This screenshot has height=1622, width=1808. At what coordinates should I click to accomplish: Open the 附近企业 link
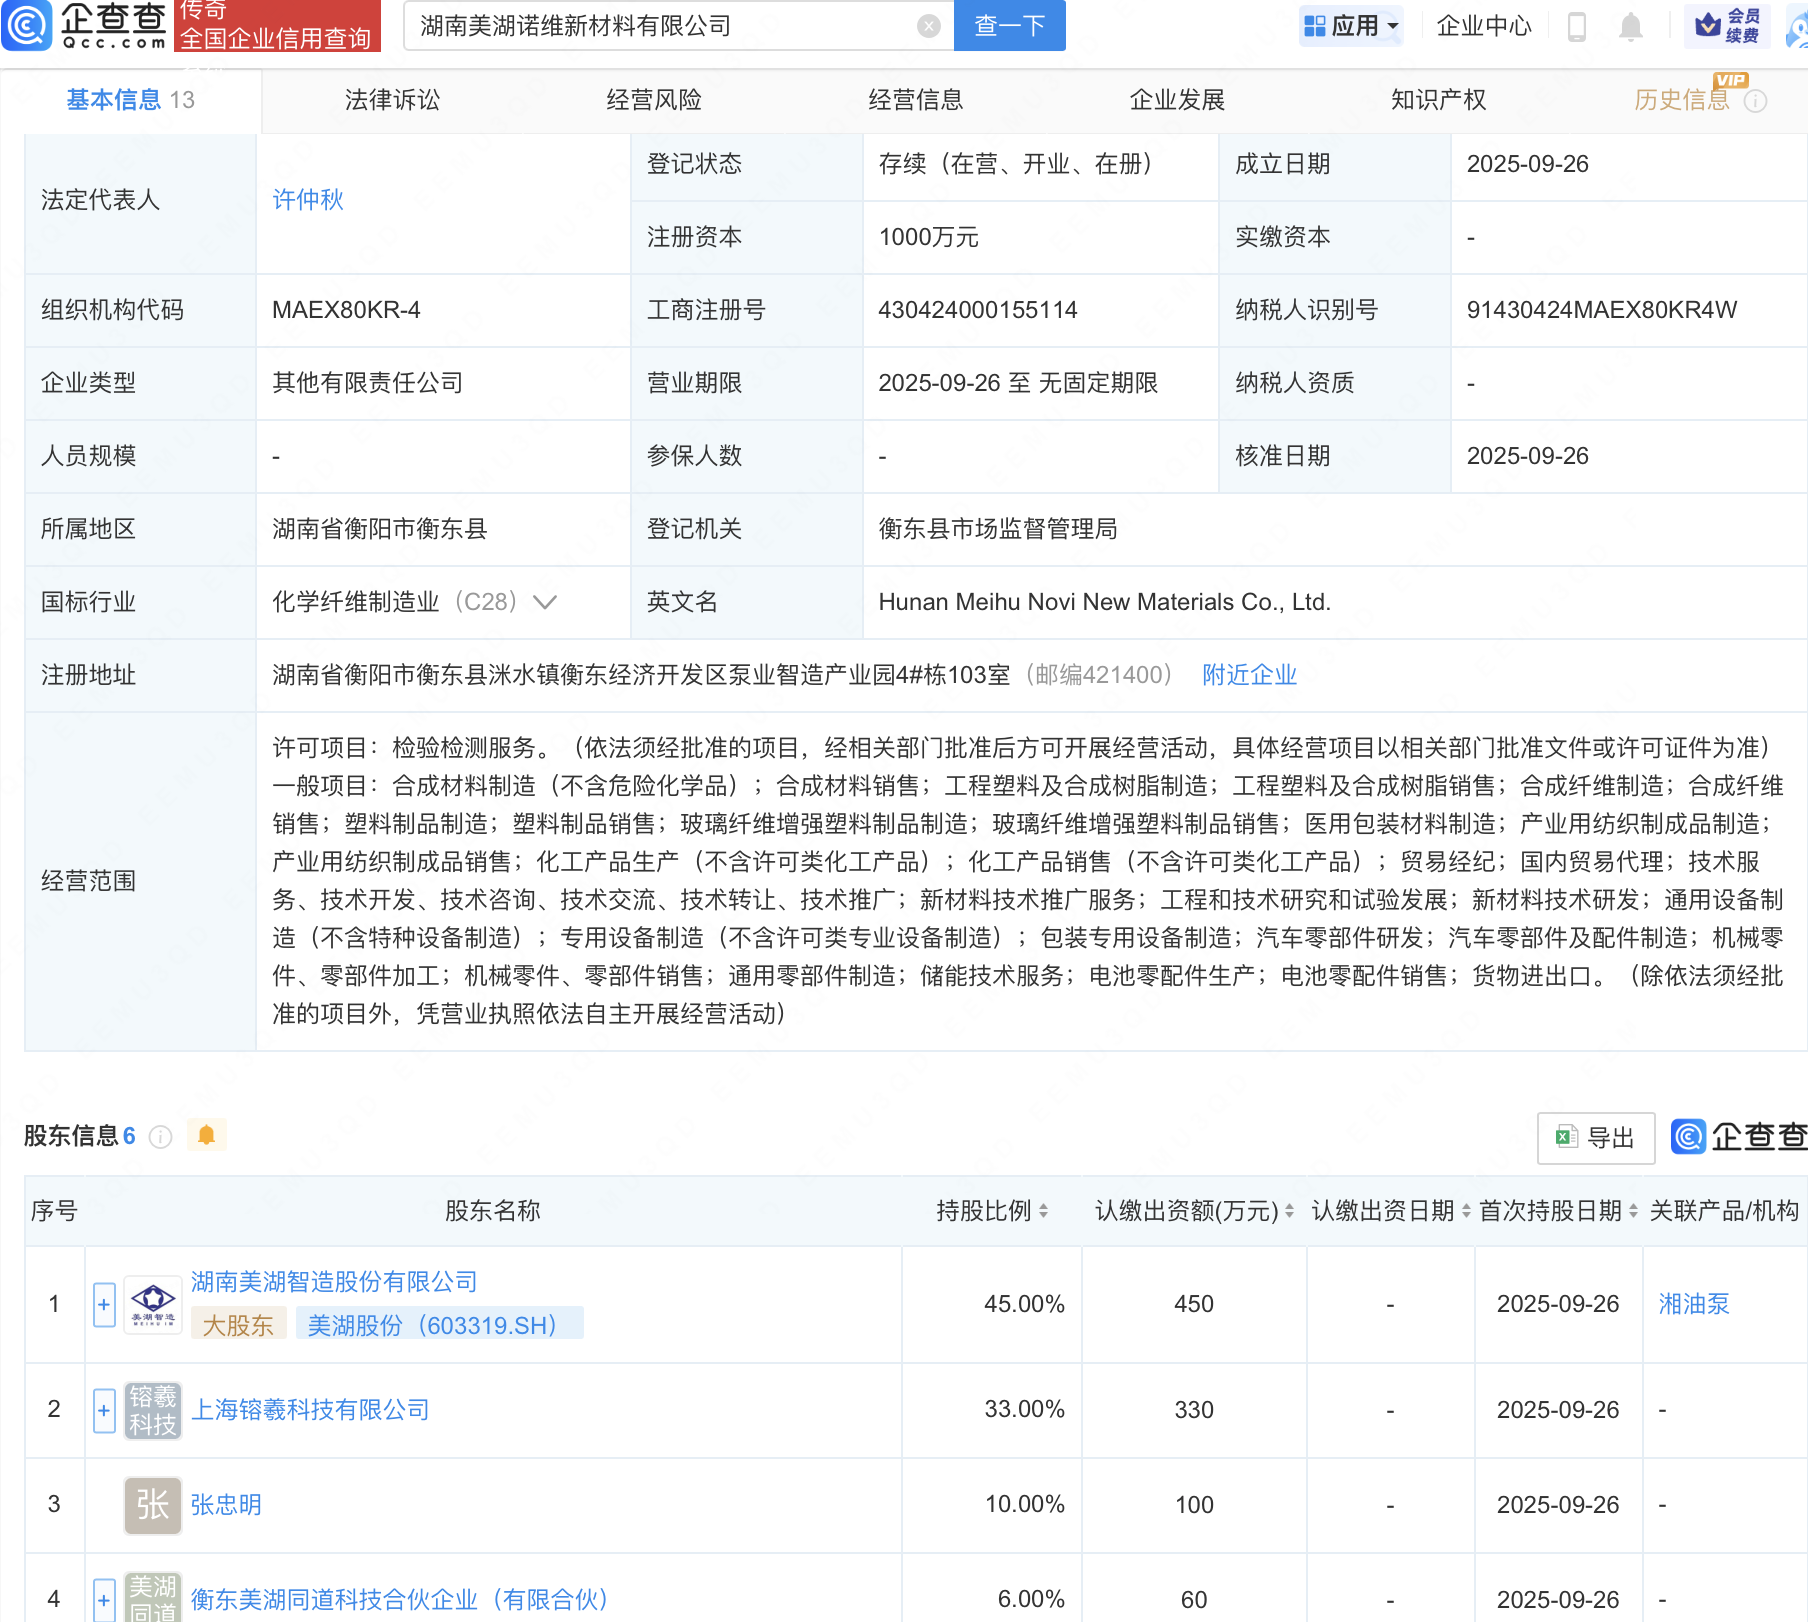pos(1249,675)
